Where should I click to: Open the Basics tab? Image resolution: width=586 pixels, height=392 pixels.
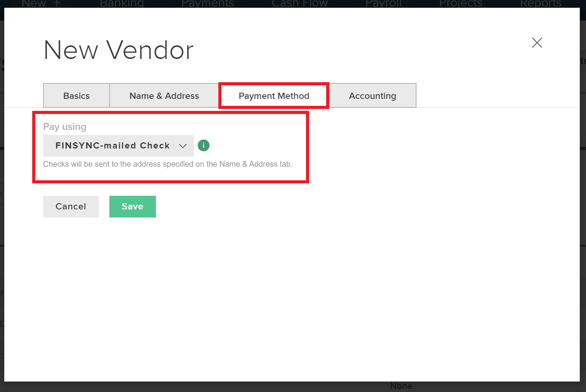76,96
